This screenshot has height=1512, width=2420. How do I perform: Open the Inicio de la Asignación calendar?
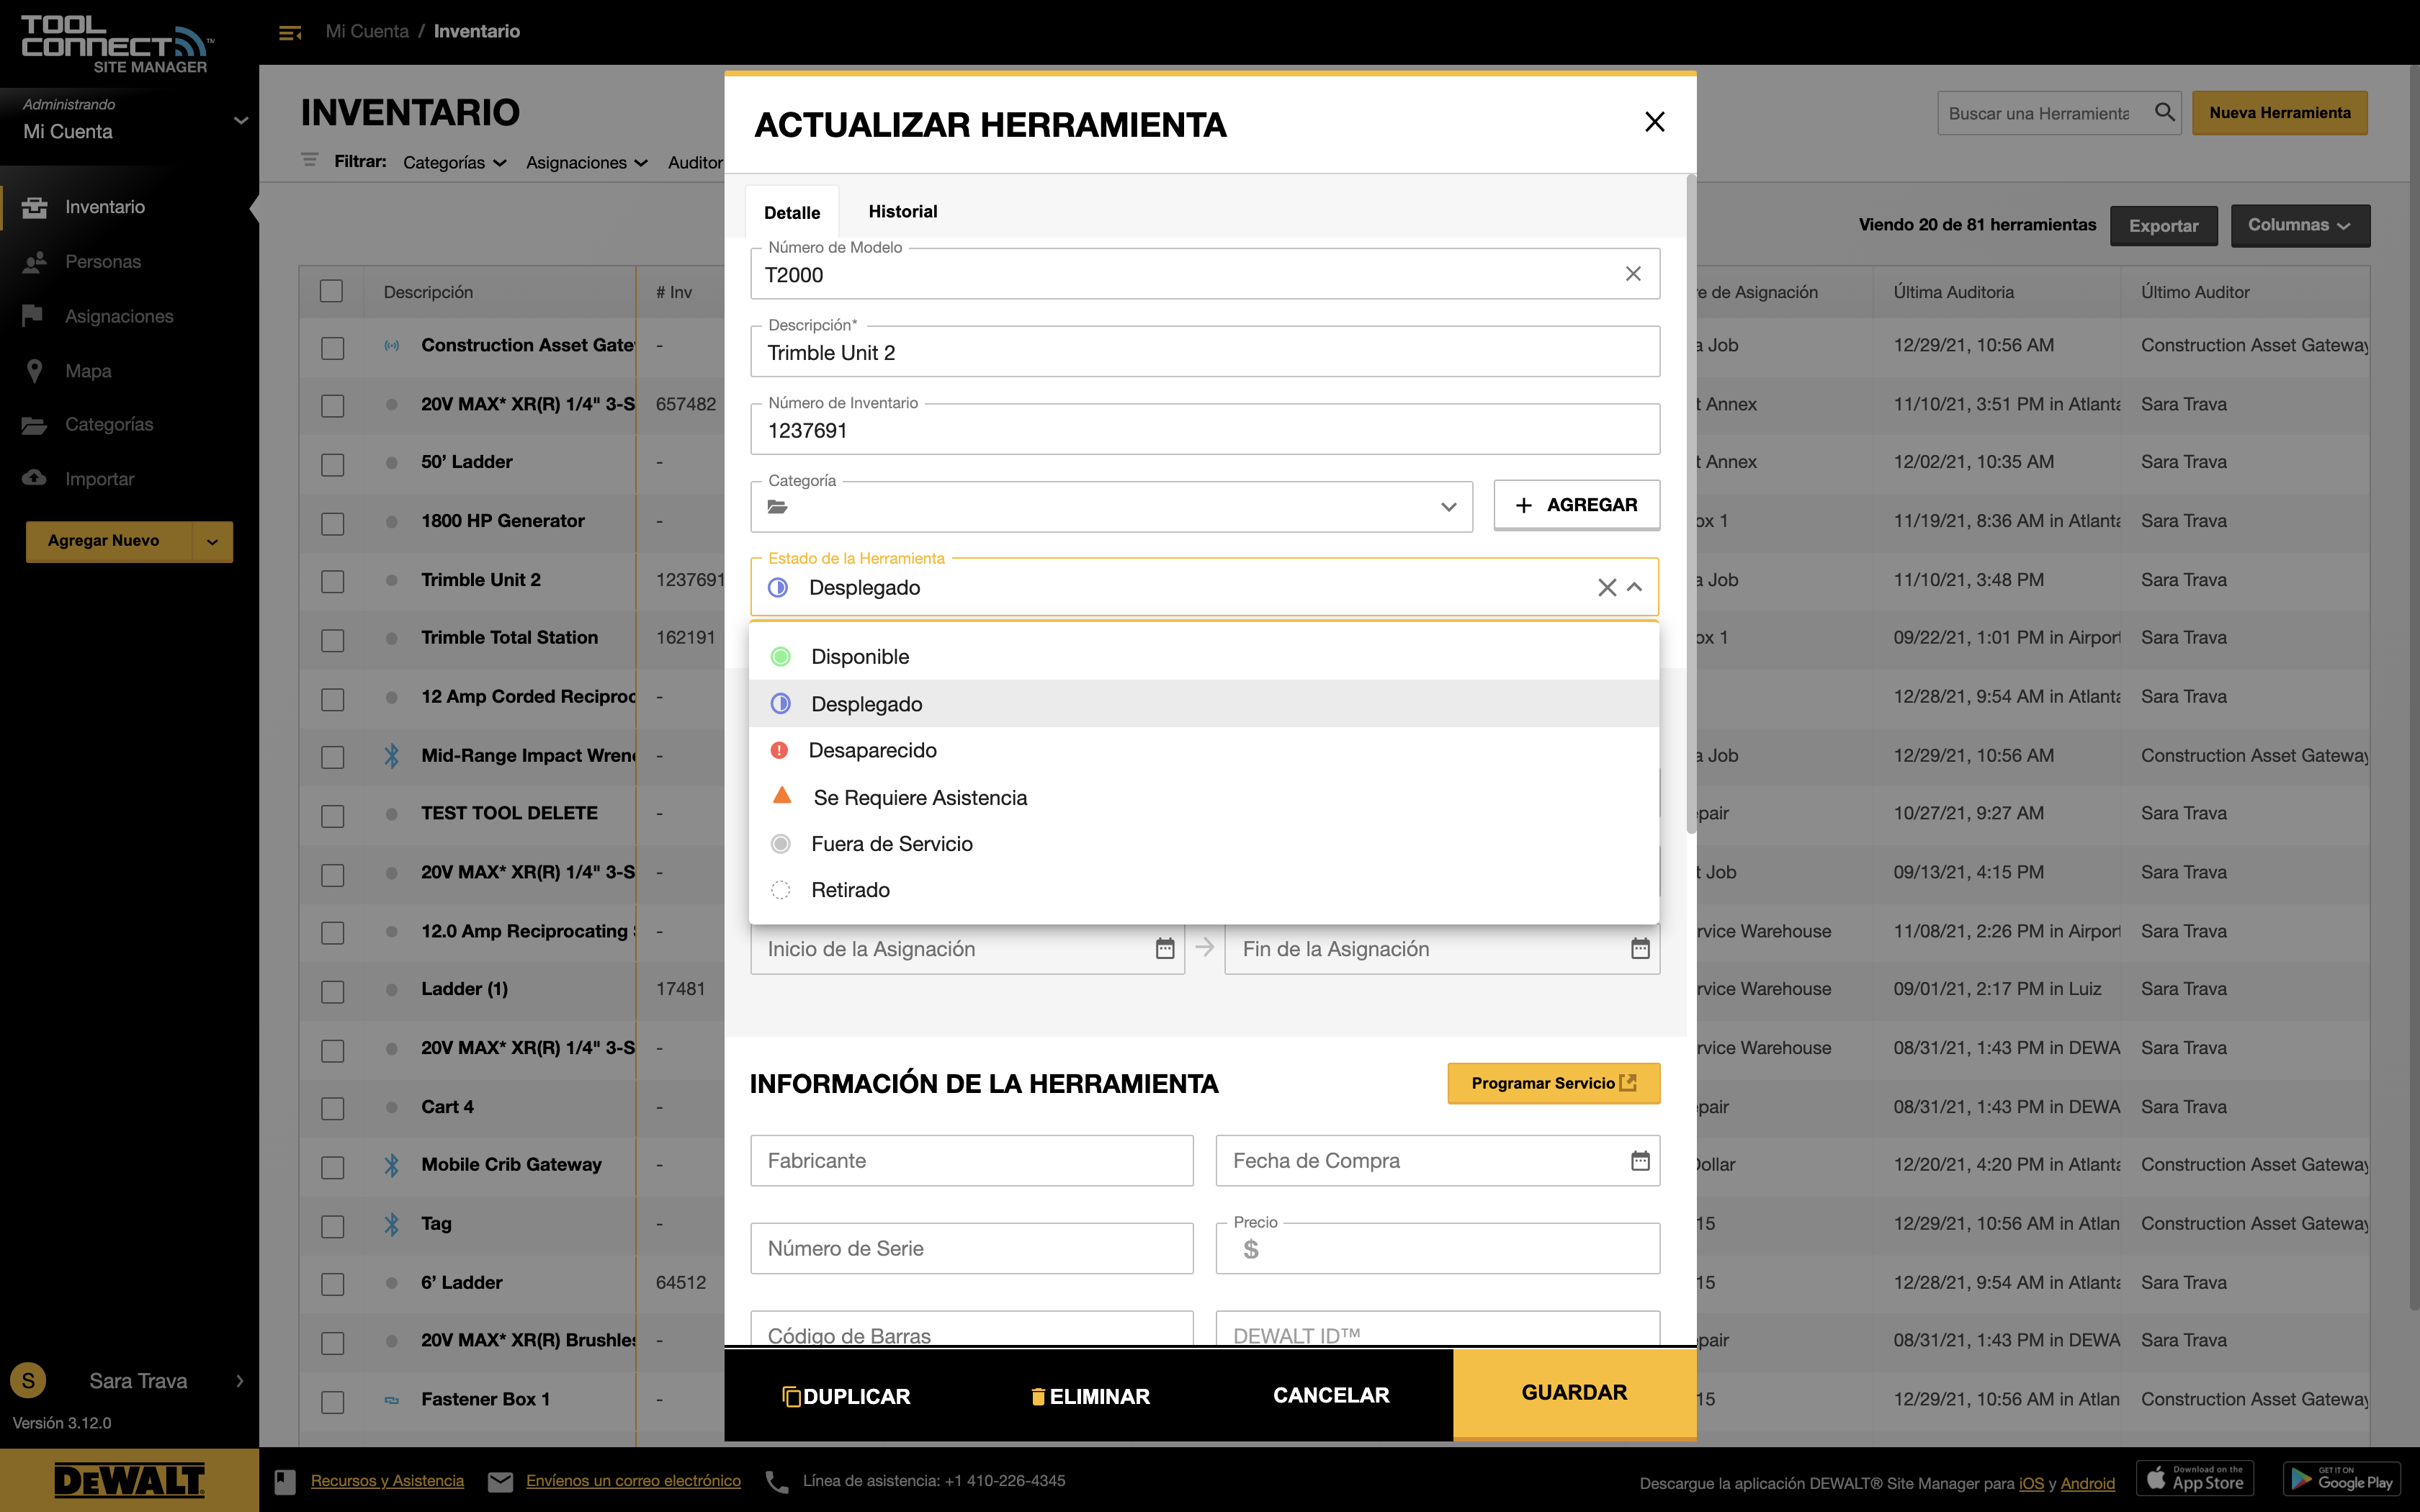coord(1165,948)
